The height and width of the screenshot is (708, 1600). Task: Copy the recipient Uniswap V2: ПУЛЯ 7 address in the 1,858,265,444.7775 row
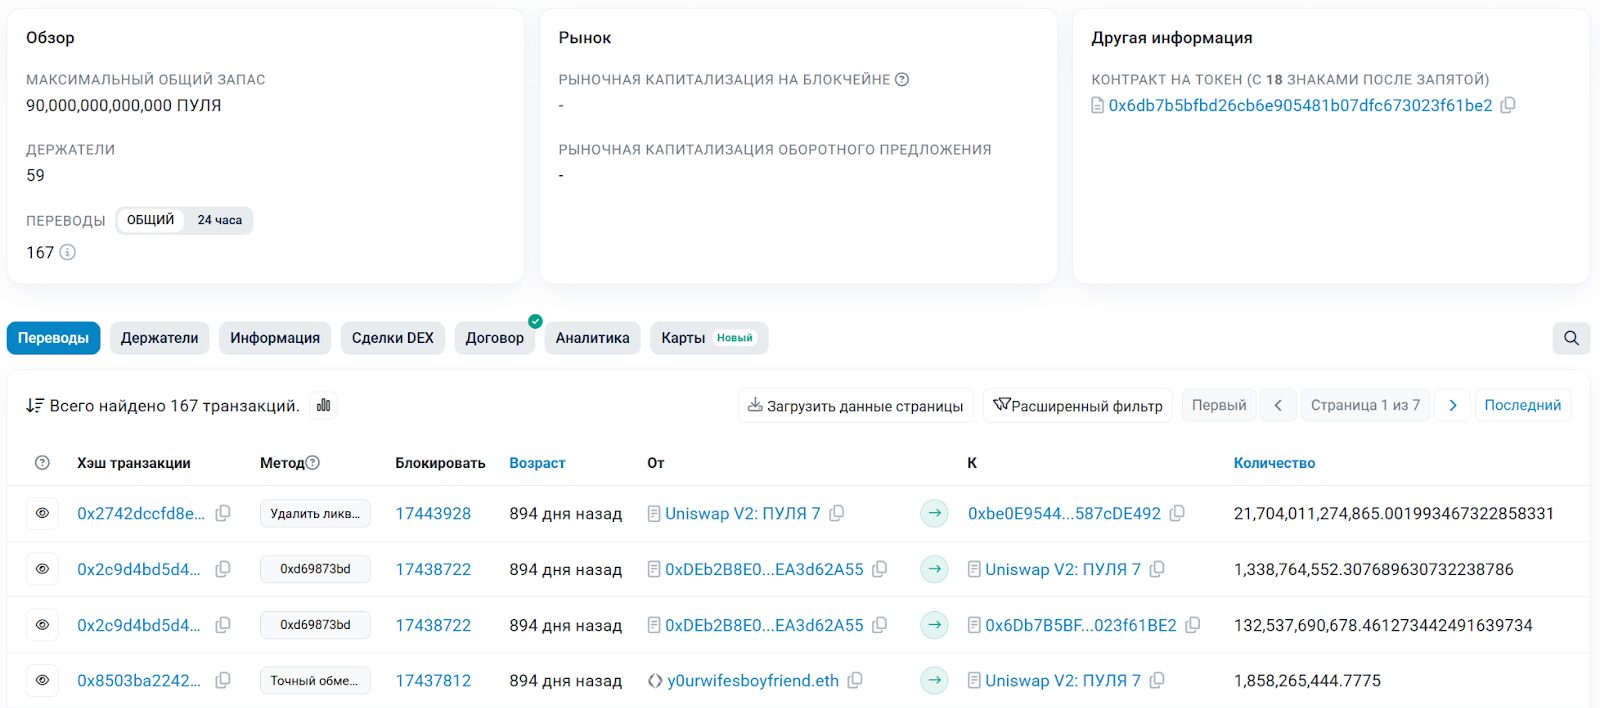tap(1157, 680)
